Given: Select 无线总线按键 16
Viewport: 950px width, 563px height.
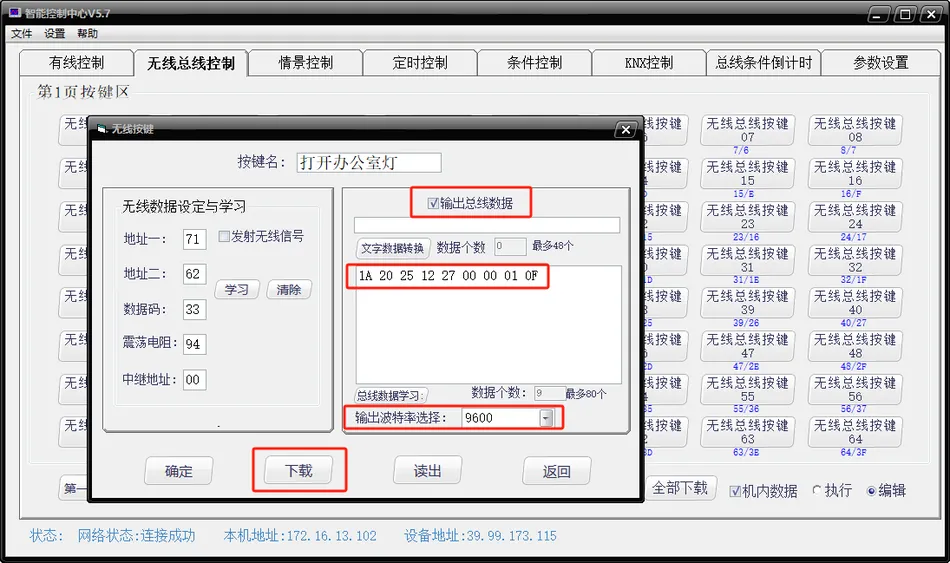Looking at the screenshot, I should pyautogui.click(x=855, y=173).
